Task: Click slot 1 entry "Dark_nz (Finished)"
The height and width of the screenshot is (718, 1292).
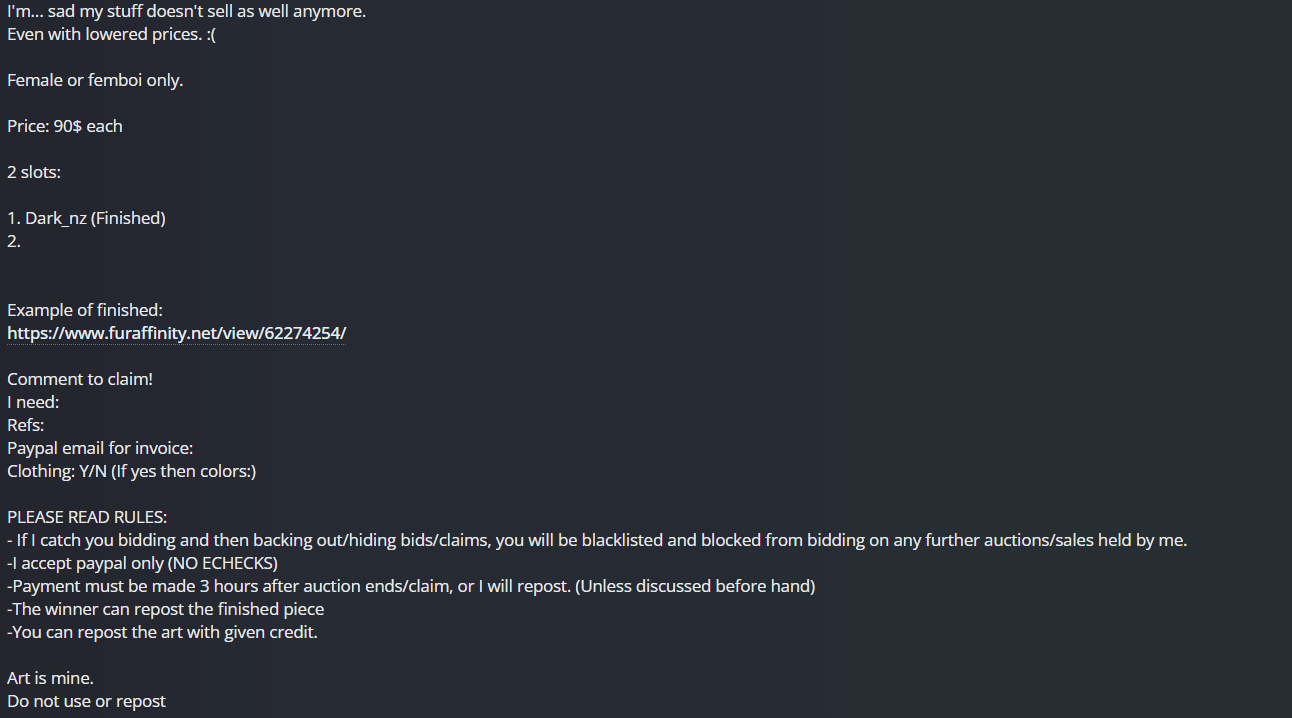Action: [x=95, y=218]
